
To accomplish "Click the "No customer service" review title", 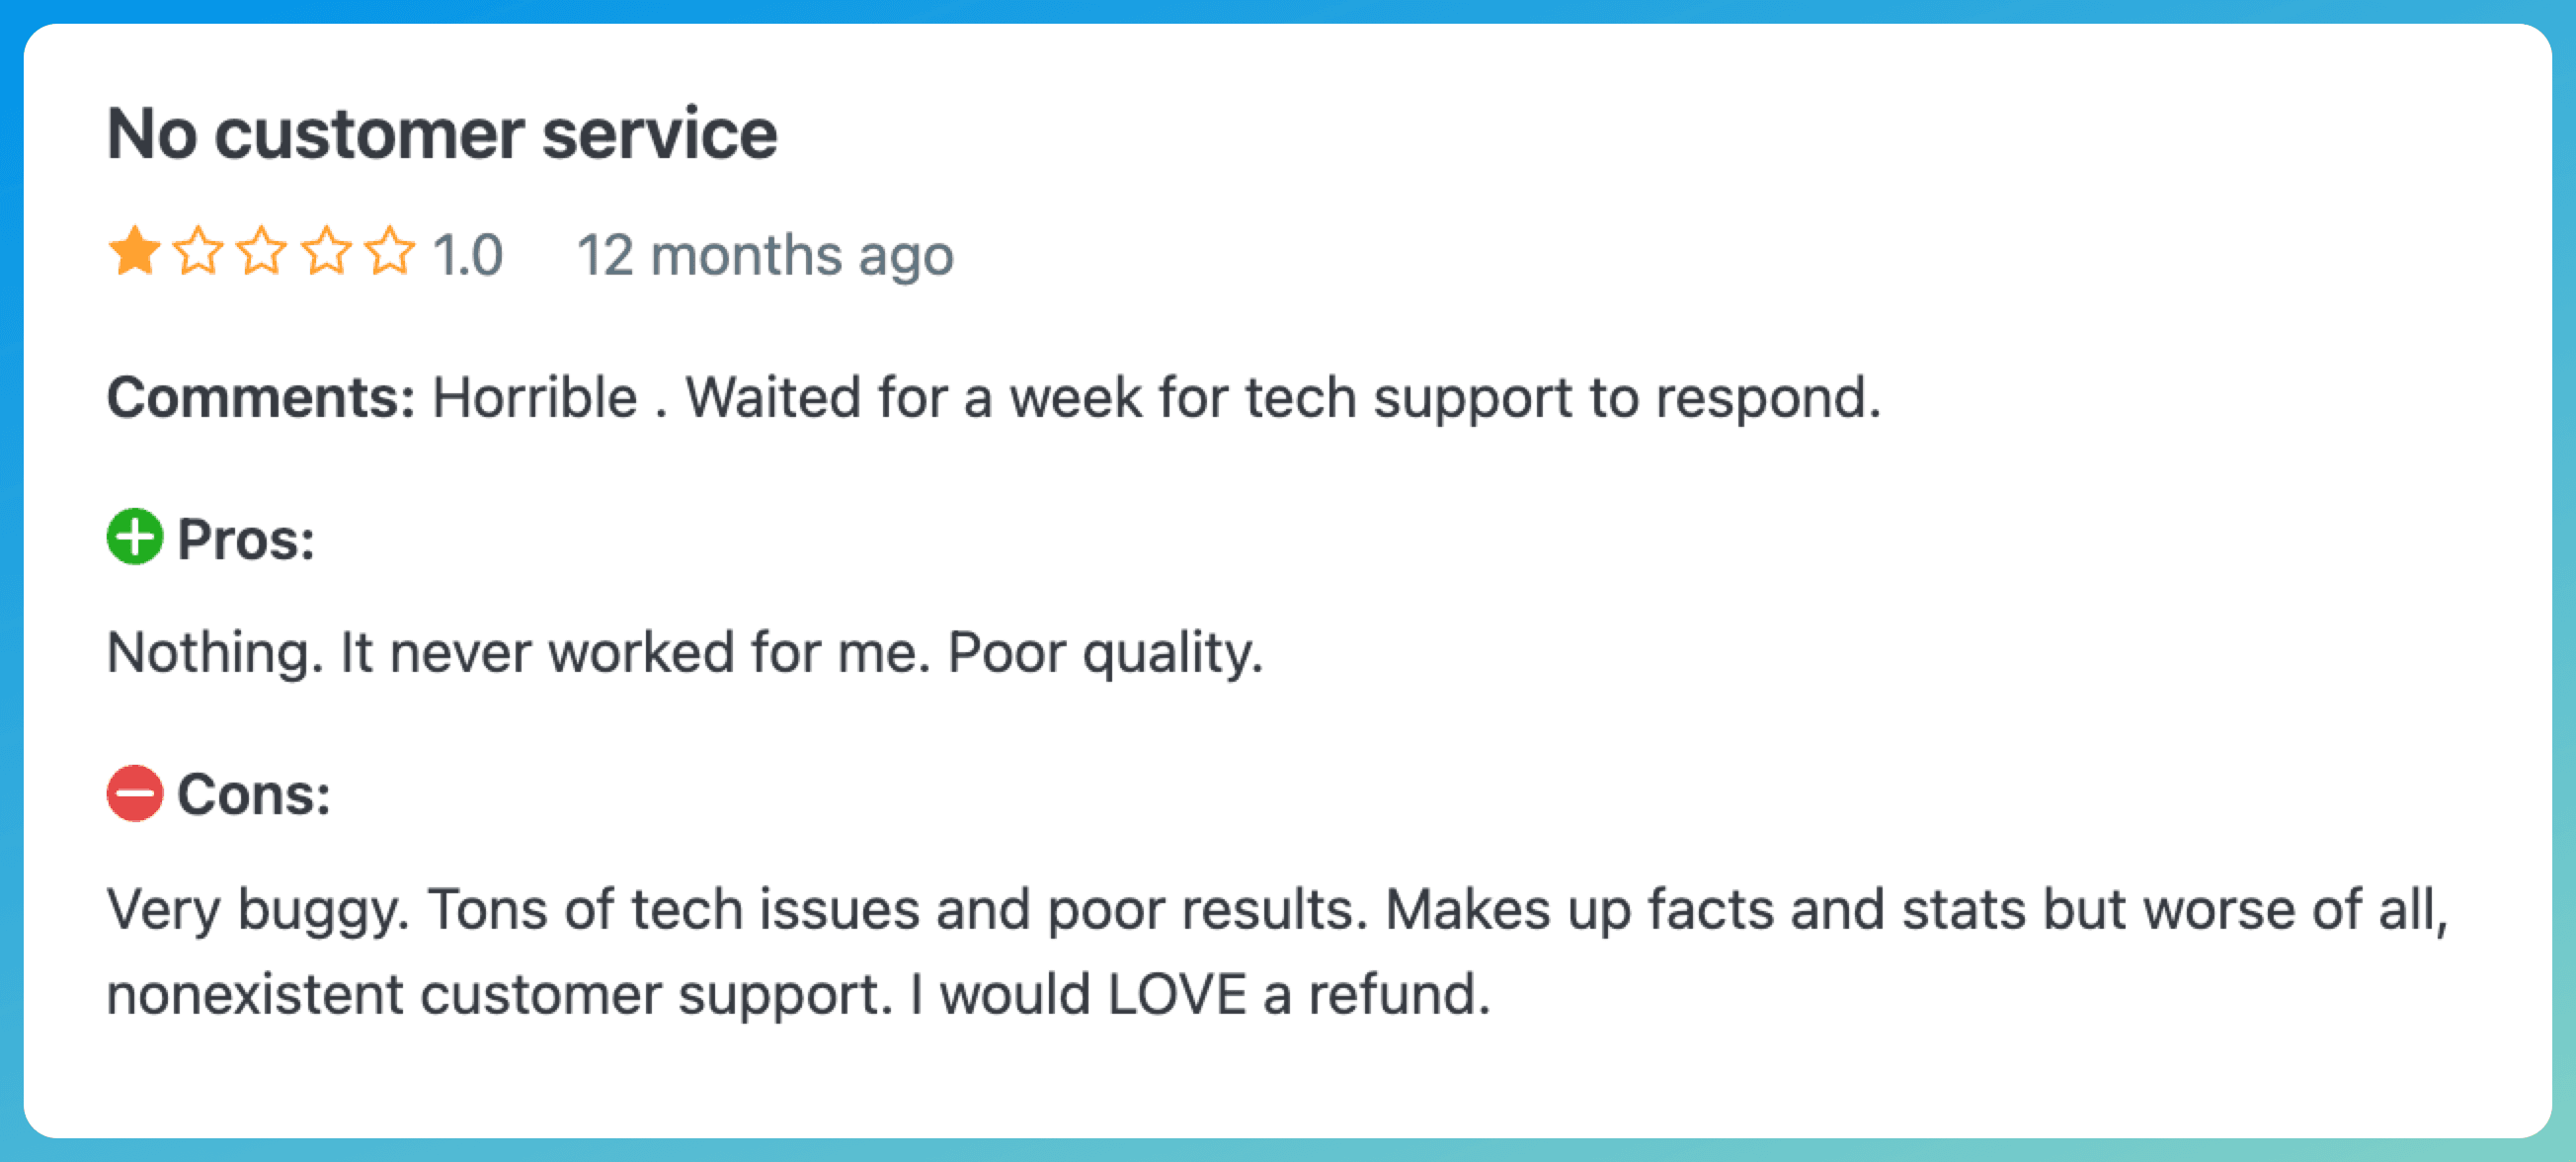I will pos(442,134).
